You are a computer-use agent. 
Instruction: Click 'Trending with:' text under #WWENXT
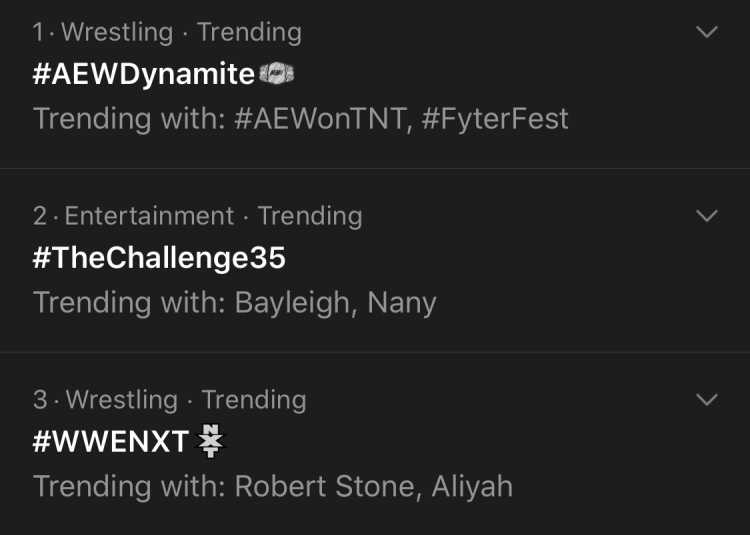coord(129,486)
